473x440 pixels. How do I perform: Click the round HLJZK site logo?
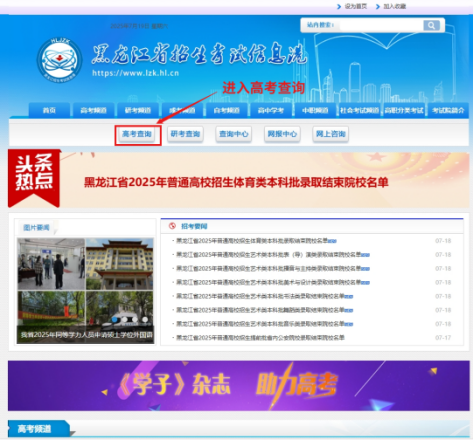click(x=60, y=60)
